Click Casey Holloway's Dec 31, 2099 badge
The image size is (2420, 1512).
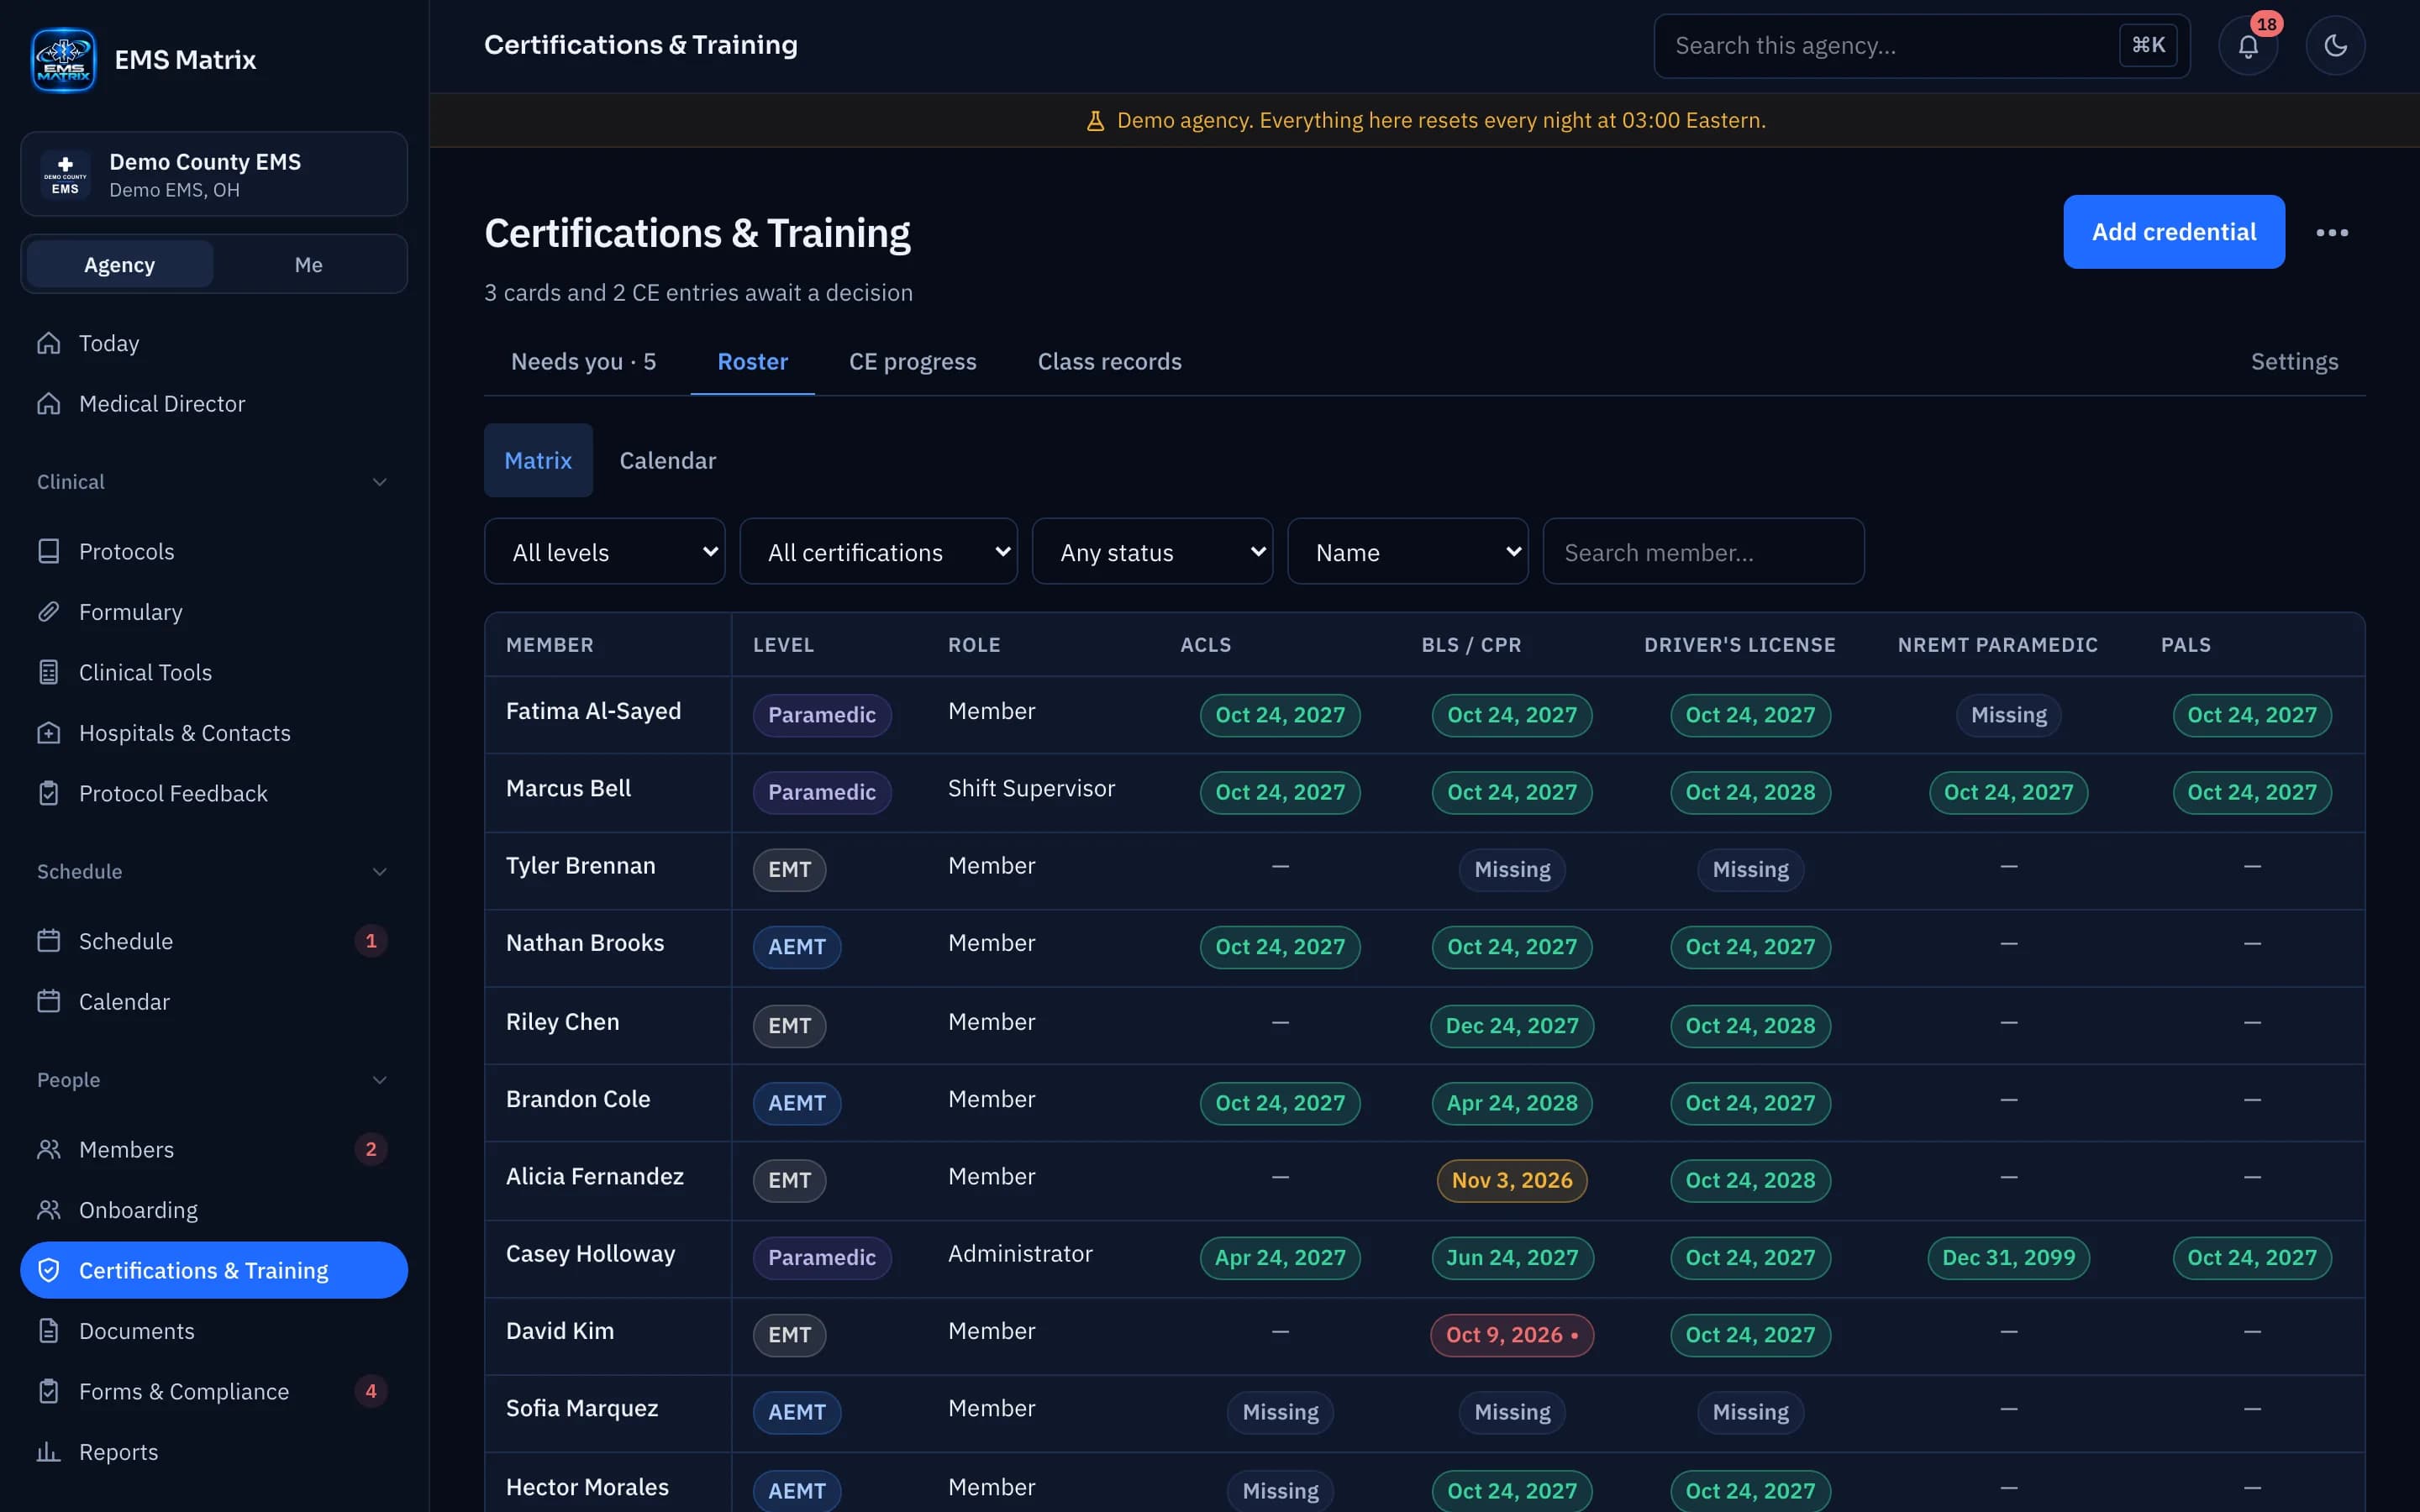pos(2008,1257)
